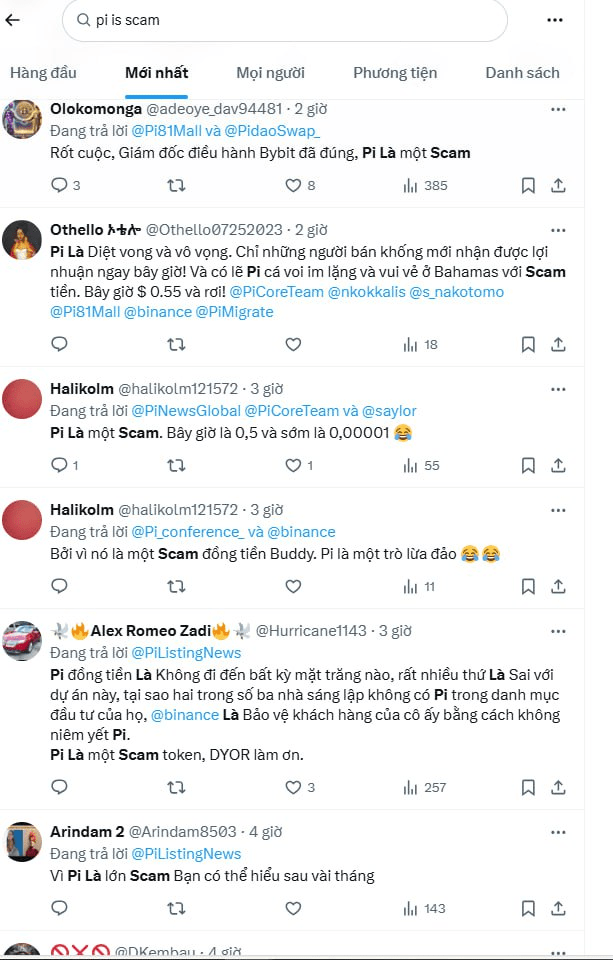Reply to Halikolm's Buddy coin tweet
The image size is (613, 960).
tap(59, 586)
